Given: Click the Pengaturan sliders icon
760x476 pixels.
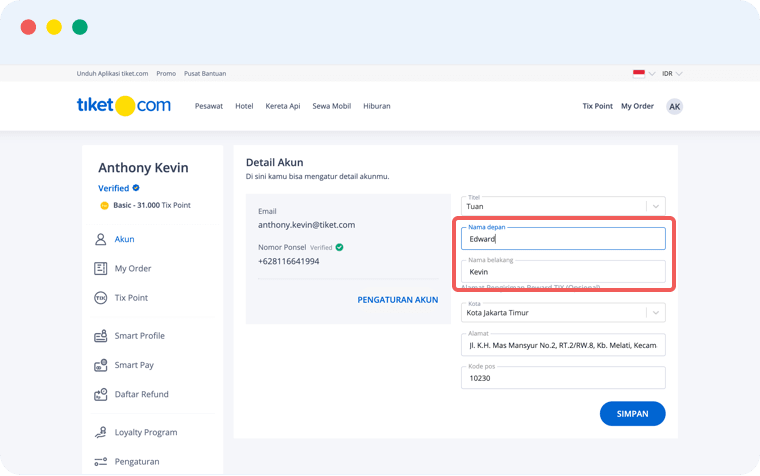Looking at the screenshot, I should coord(100,461).
